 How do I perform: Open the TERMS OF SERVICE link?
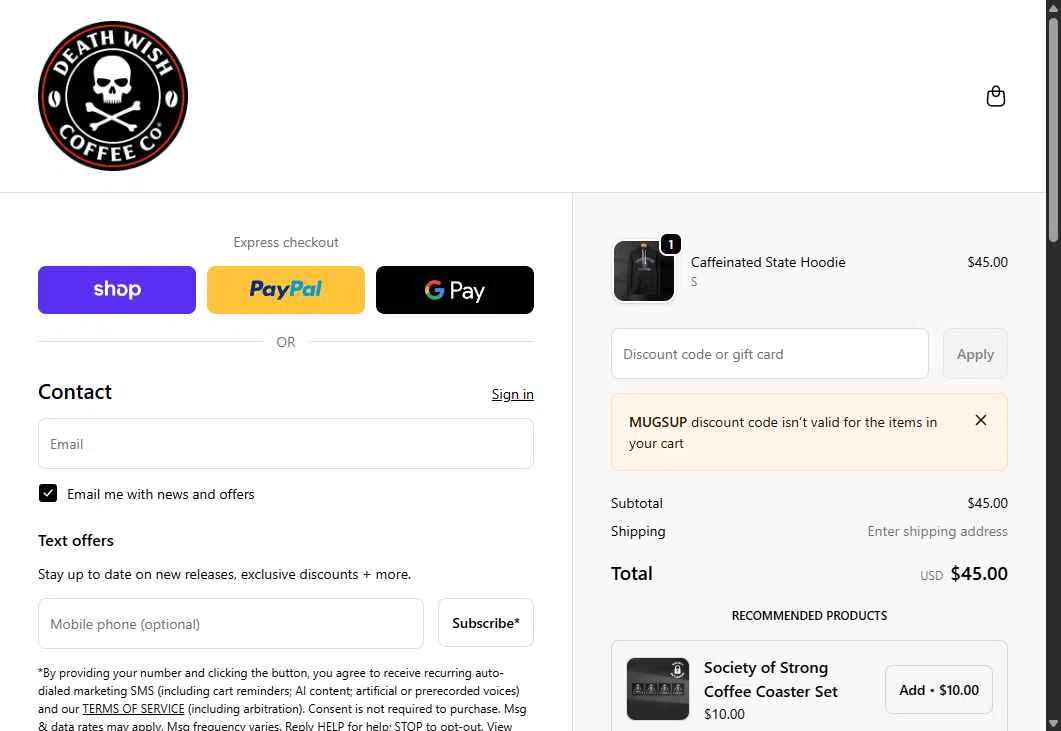click(x=133, y=709)
